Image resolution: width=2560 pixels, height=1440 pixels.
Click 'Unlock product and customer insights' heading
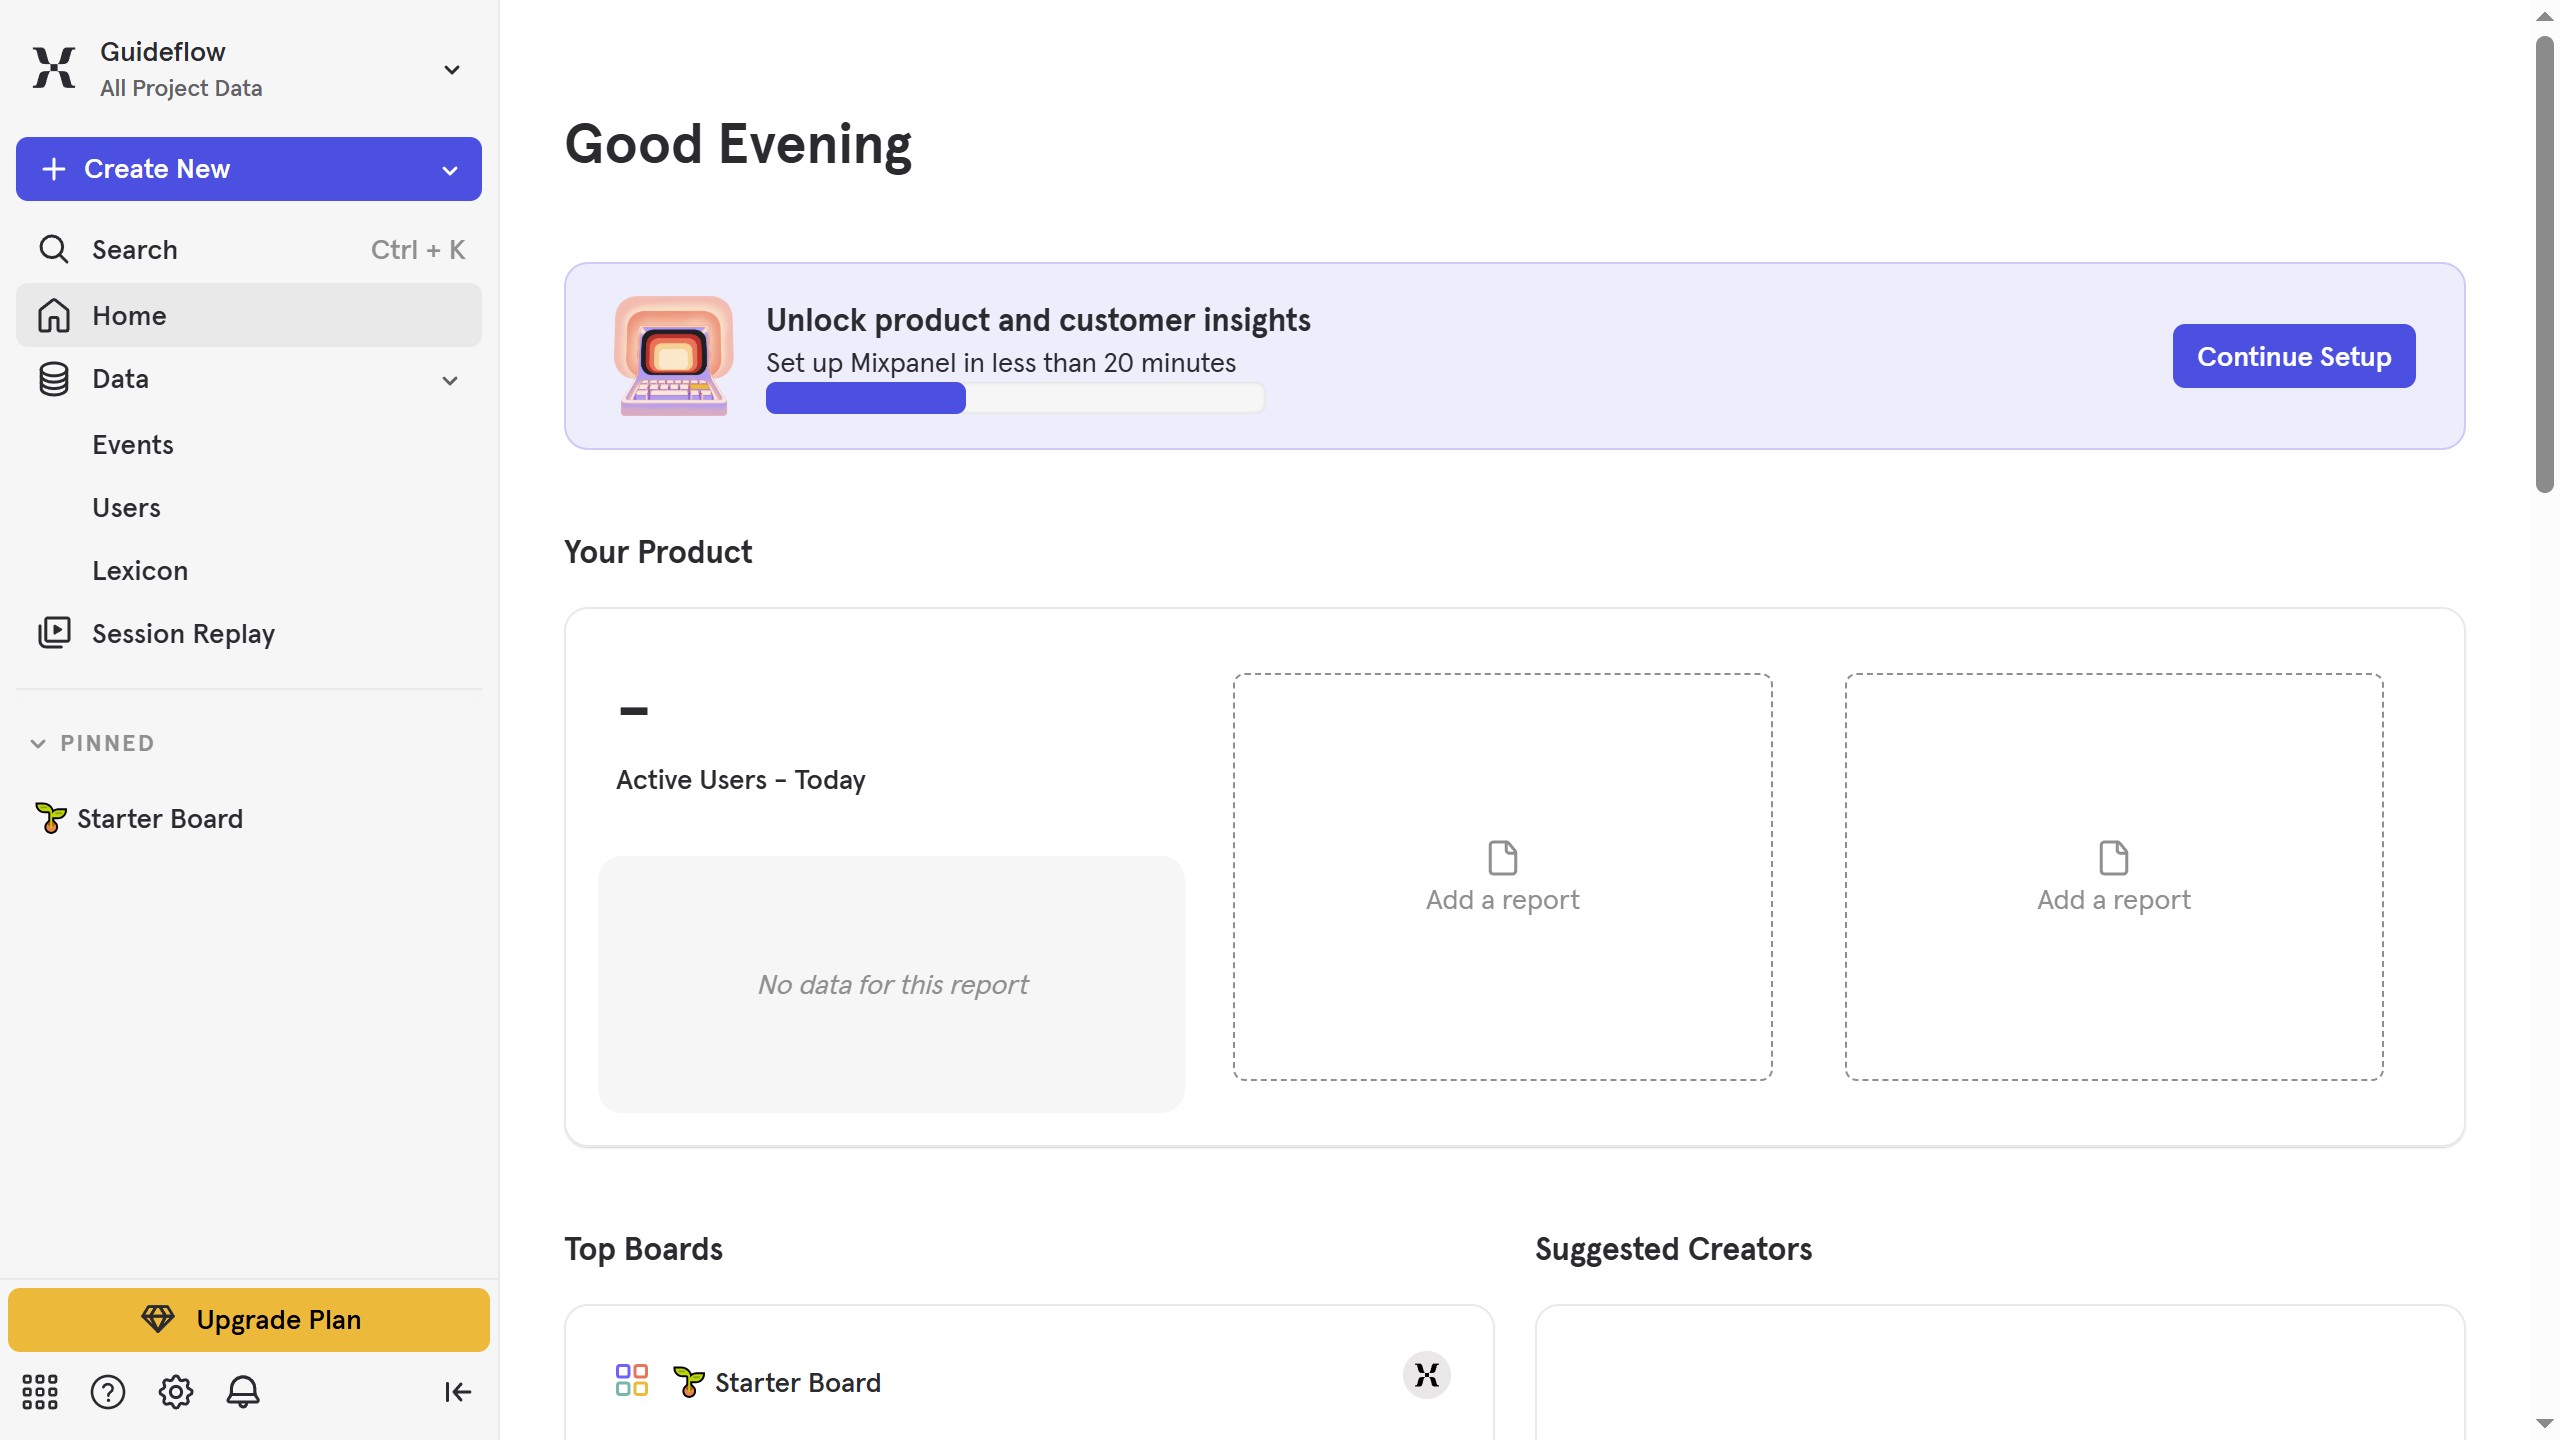click(x=1038, y=320)
